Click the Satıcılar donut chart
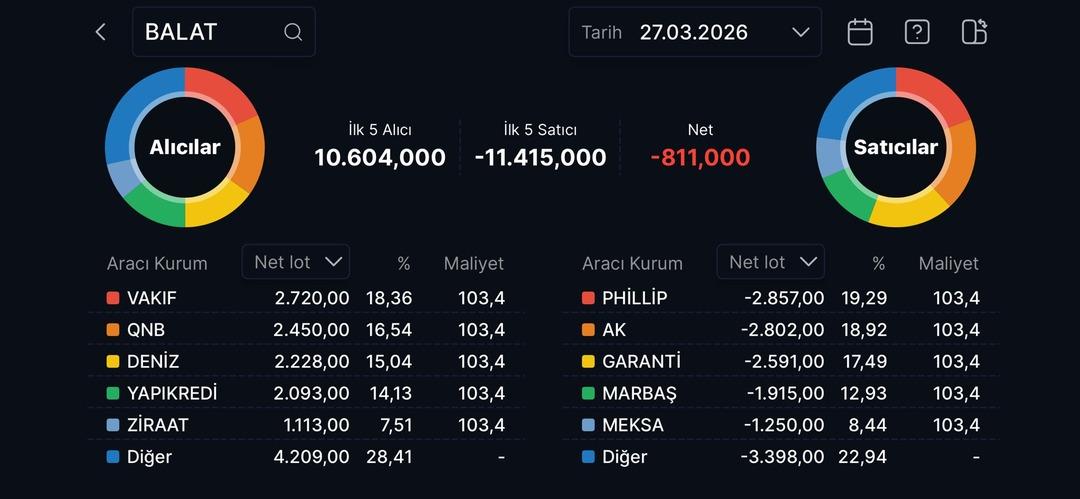The width and height of the screenshot is (1080, 499). (896, 147)
